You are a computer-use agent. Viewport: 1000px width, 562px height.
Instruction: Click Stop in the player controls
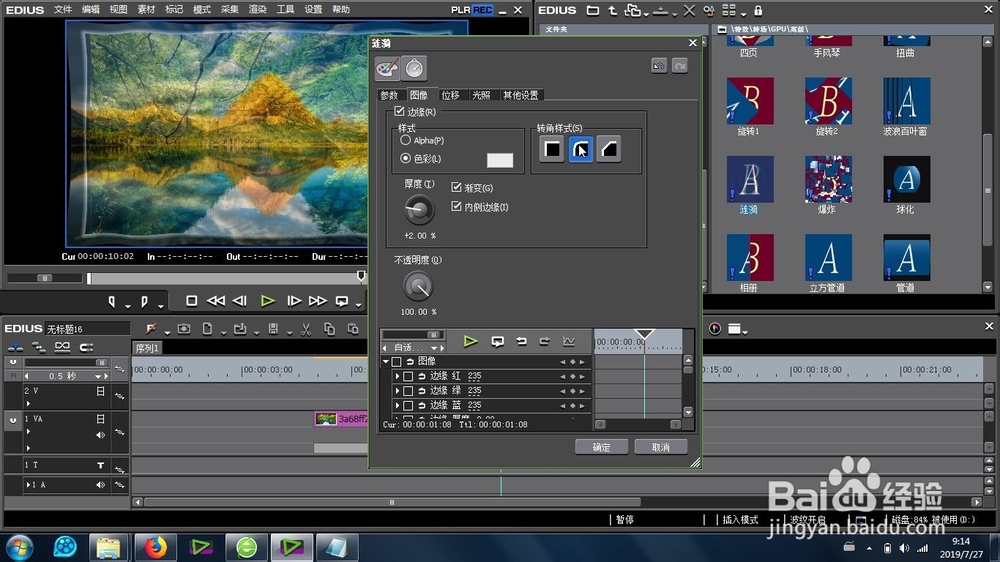tap(191, 300)
